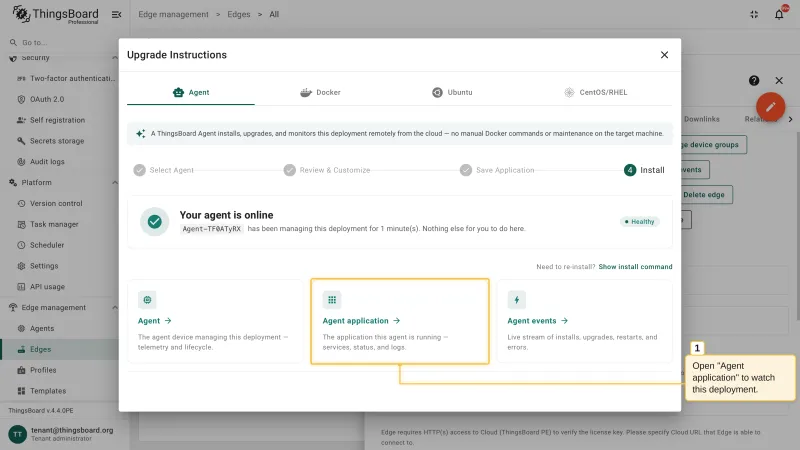Click the Edge management breadcrumb
This screenshot has width=800, height=450.
pyautogui.click(x=173, y=14)
